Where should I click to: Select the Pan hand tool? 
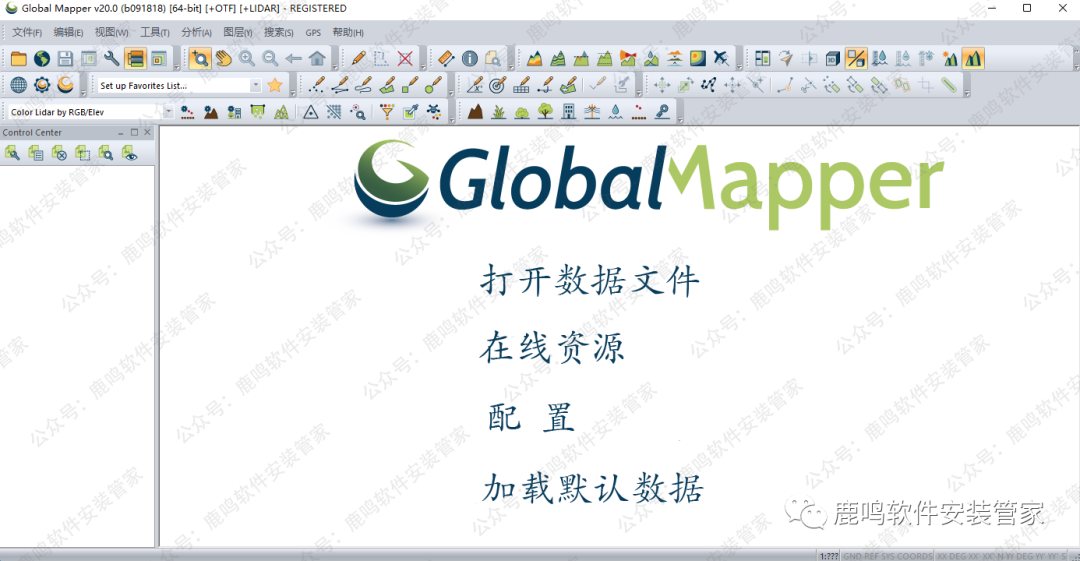223,59
